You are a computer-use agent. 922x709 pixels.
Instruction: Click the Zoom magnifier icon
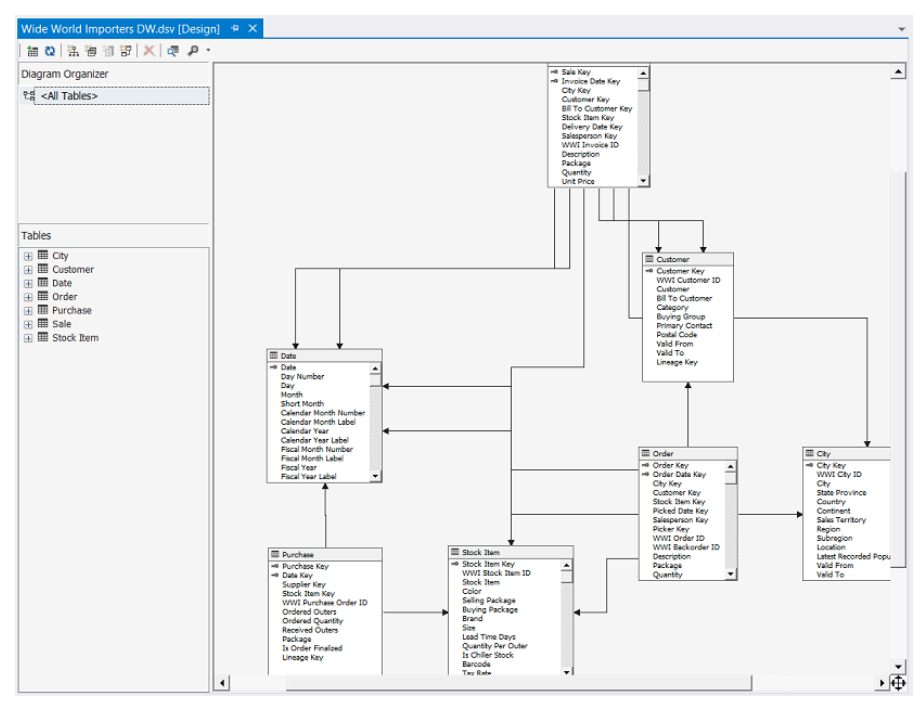(x=192, y=51)
